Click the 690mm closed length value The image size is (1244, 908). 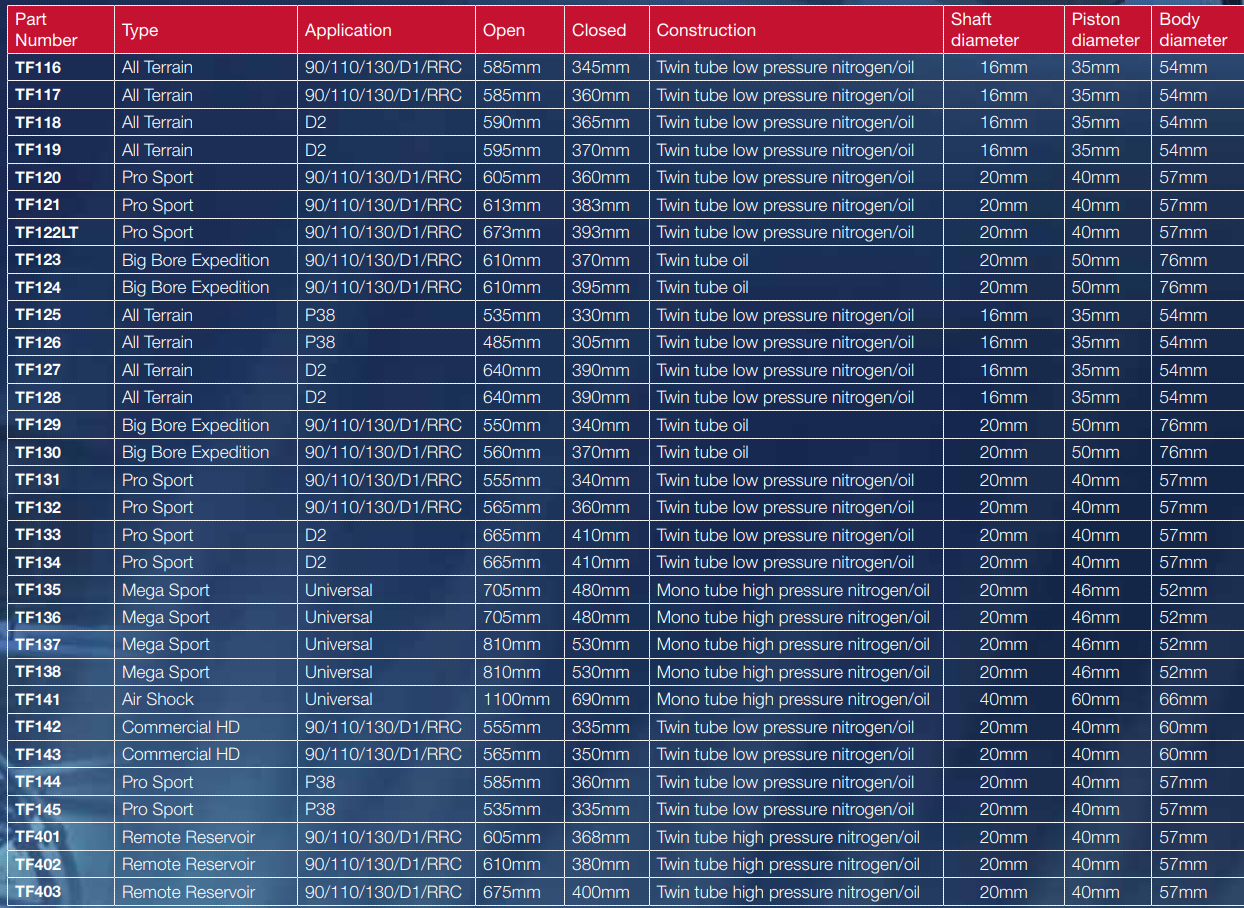[x=601, y=700]
